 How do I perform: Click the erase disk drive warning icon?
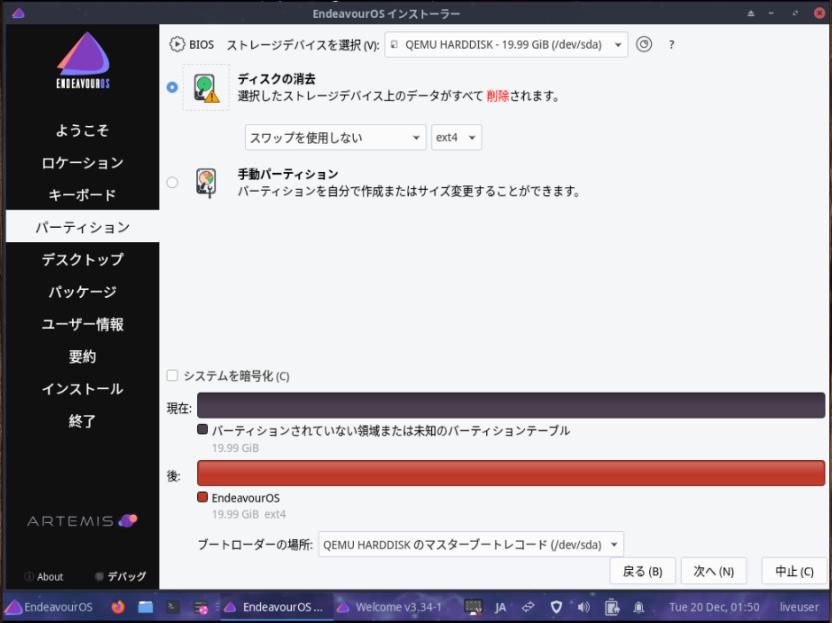[206, 88]
